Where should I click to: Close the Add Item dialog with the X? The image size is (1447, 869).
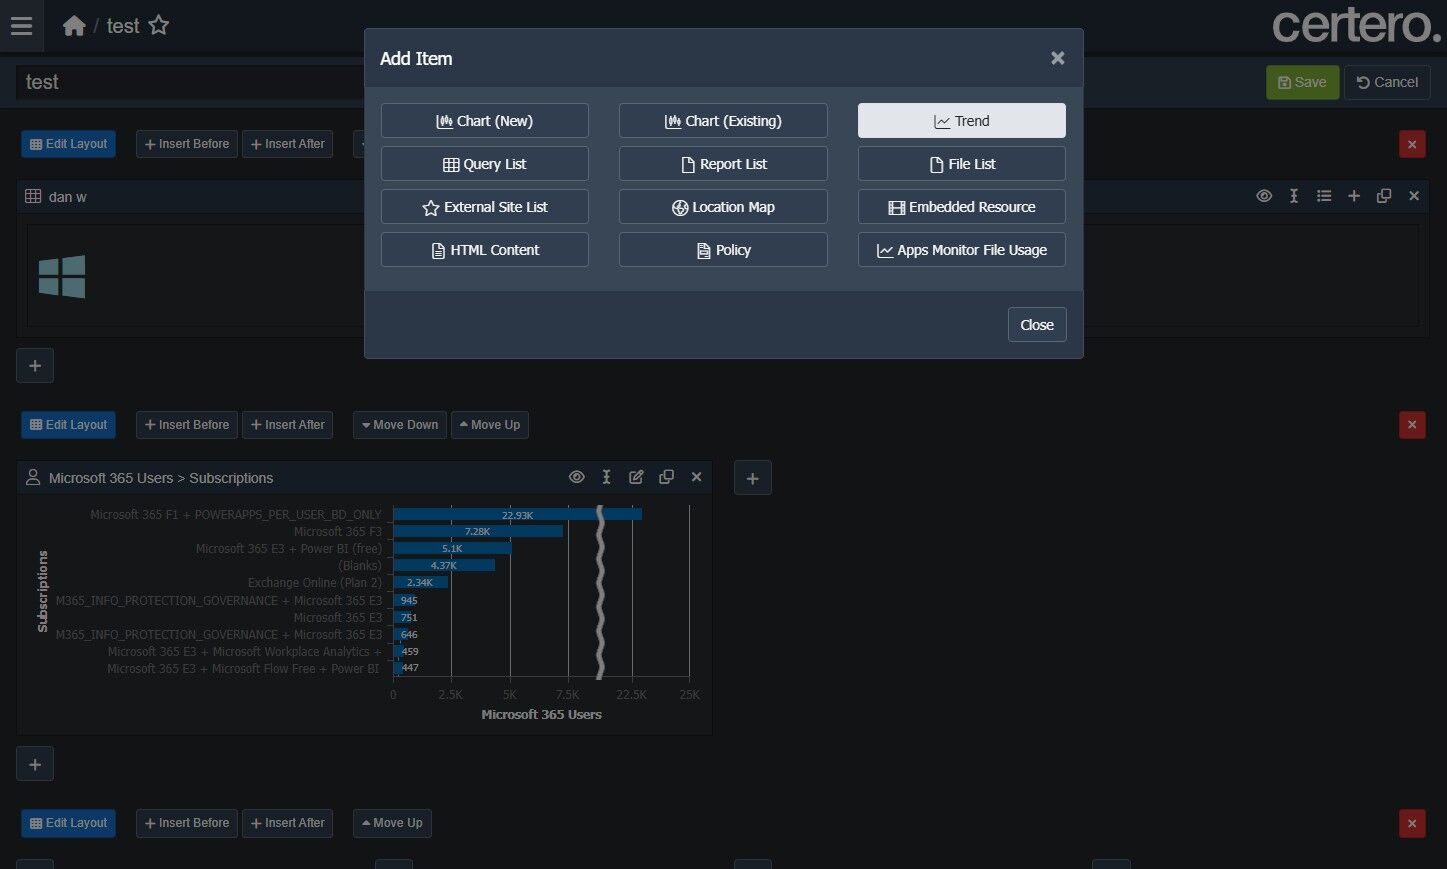1057,58
